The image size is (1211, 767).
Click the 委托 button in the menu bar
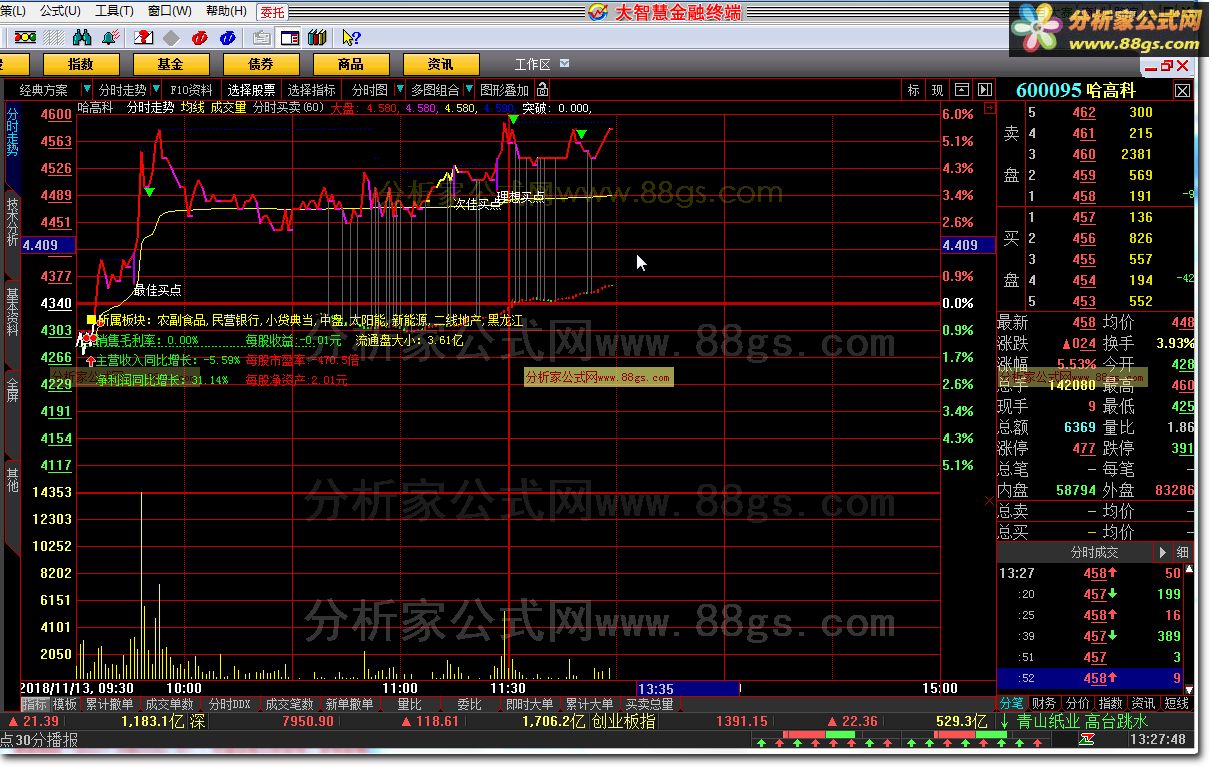coord(272,12)
